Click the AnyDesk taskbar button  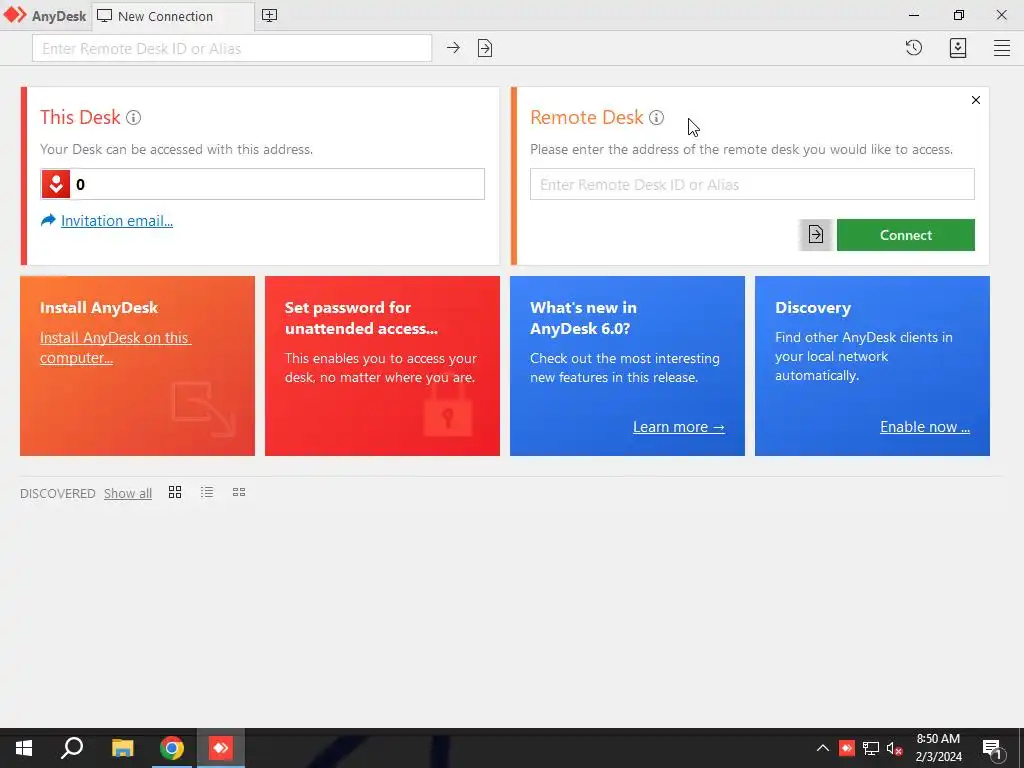(x=221, y=748)
